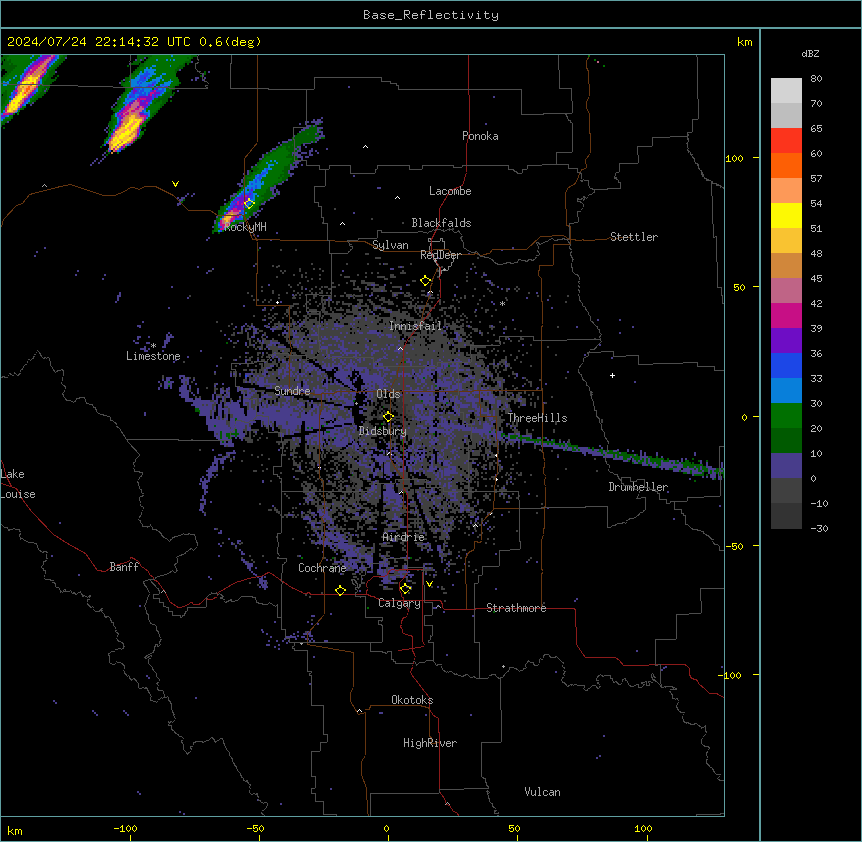862x842 pixels.
Task: Click the white plus marker north of Drumheller
Action: tap(612, 375)
